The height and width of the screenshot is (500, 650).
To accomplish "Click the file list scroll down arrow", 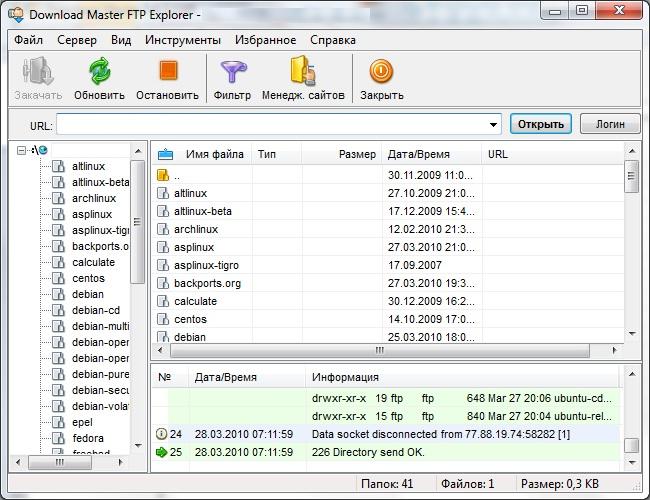I will pos(632,333).
